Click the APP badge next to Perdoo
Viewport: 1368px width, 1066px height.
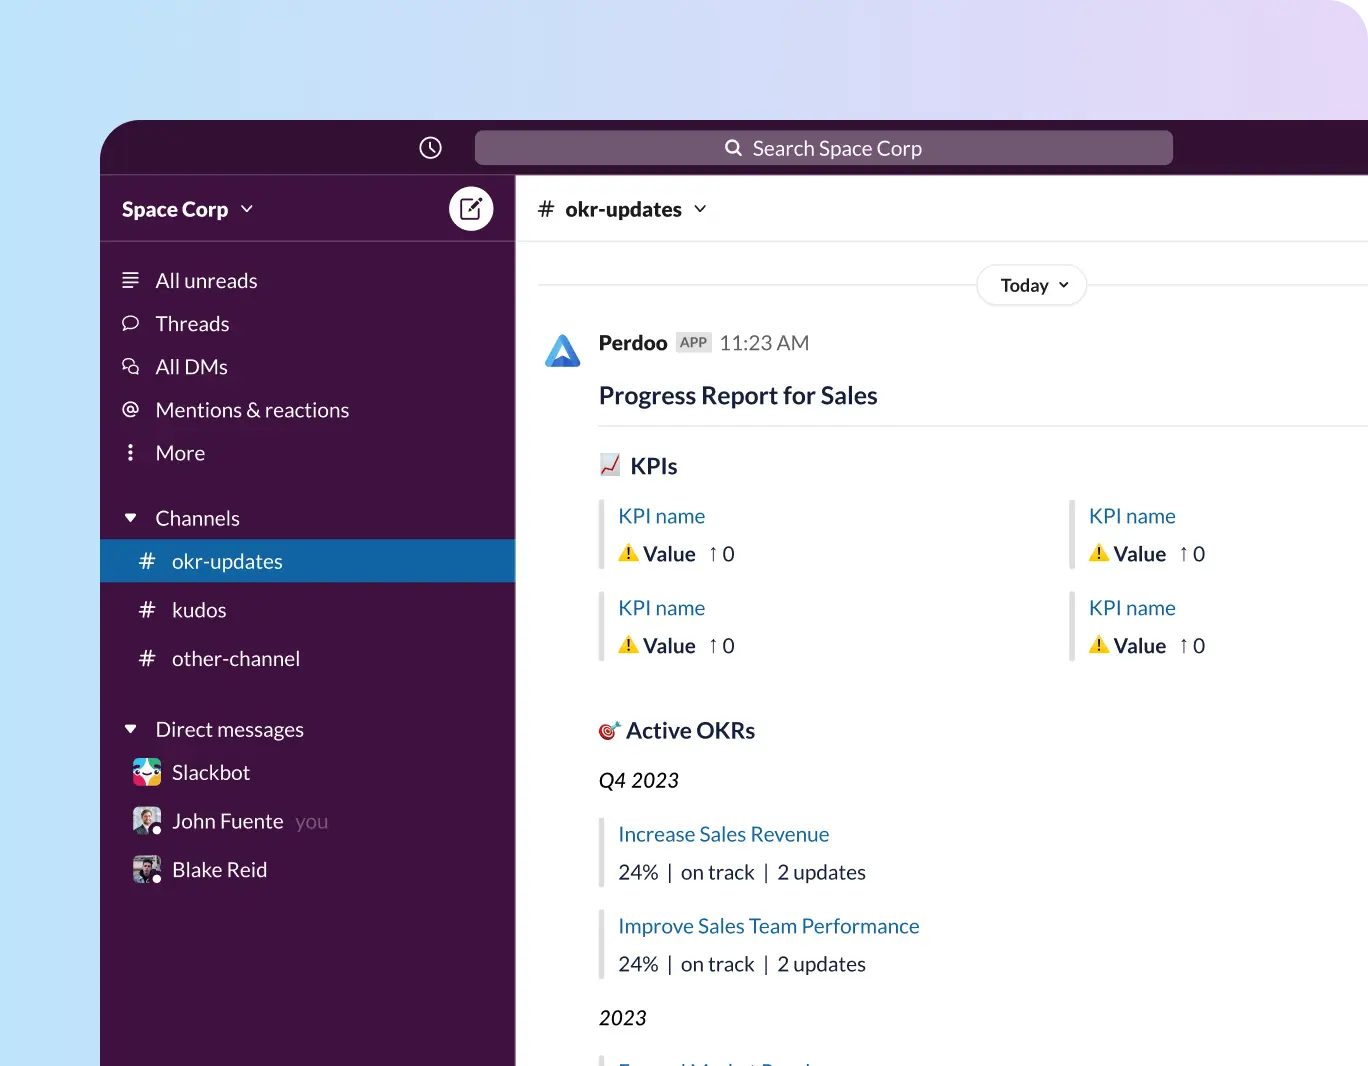(693, 342)
